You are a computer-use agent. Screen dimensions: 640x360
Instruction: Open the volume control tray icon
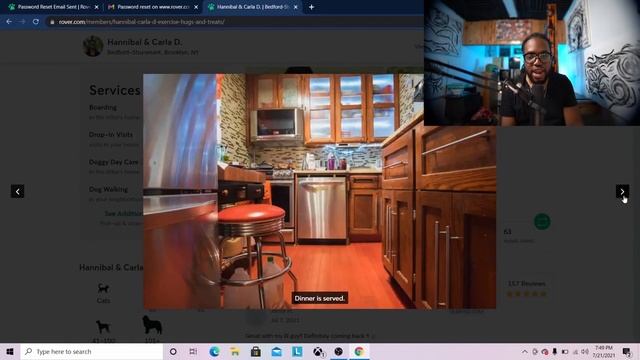[585, 351]
